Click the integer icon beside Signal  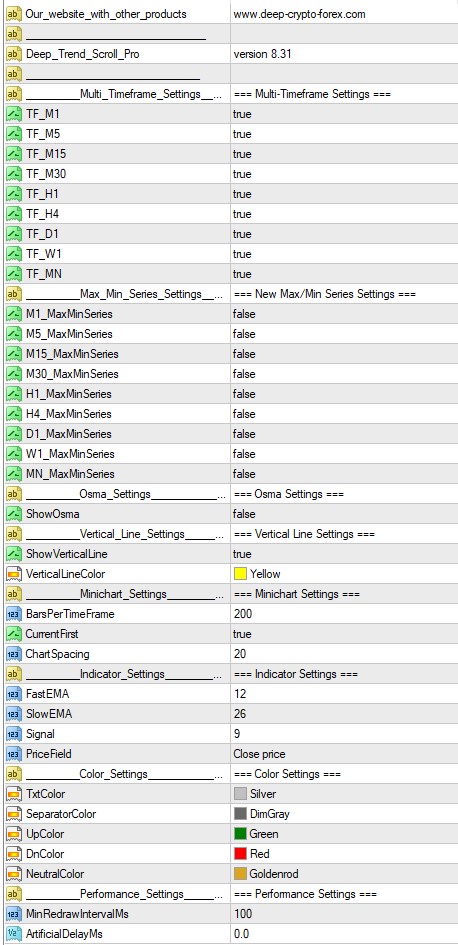13,733
